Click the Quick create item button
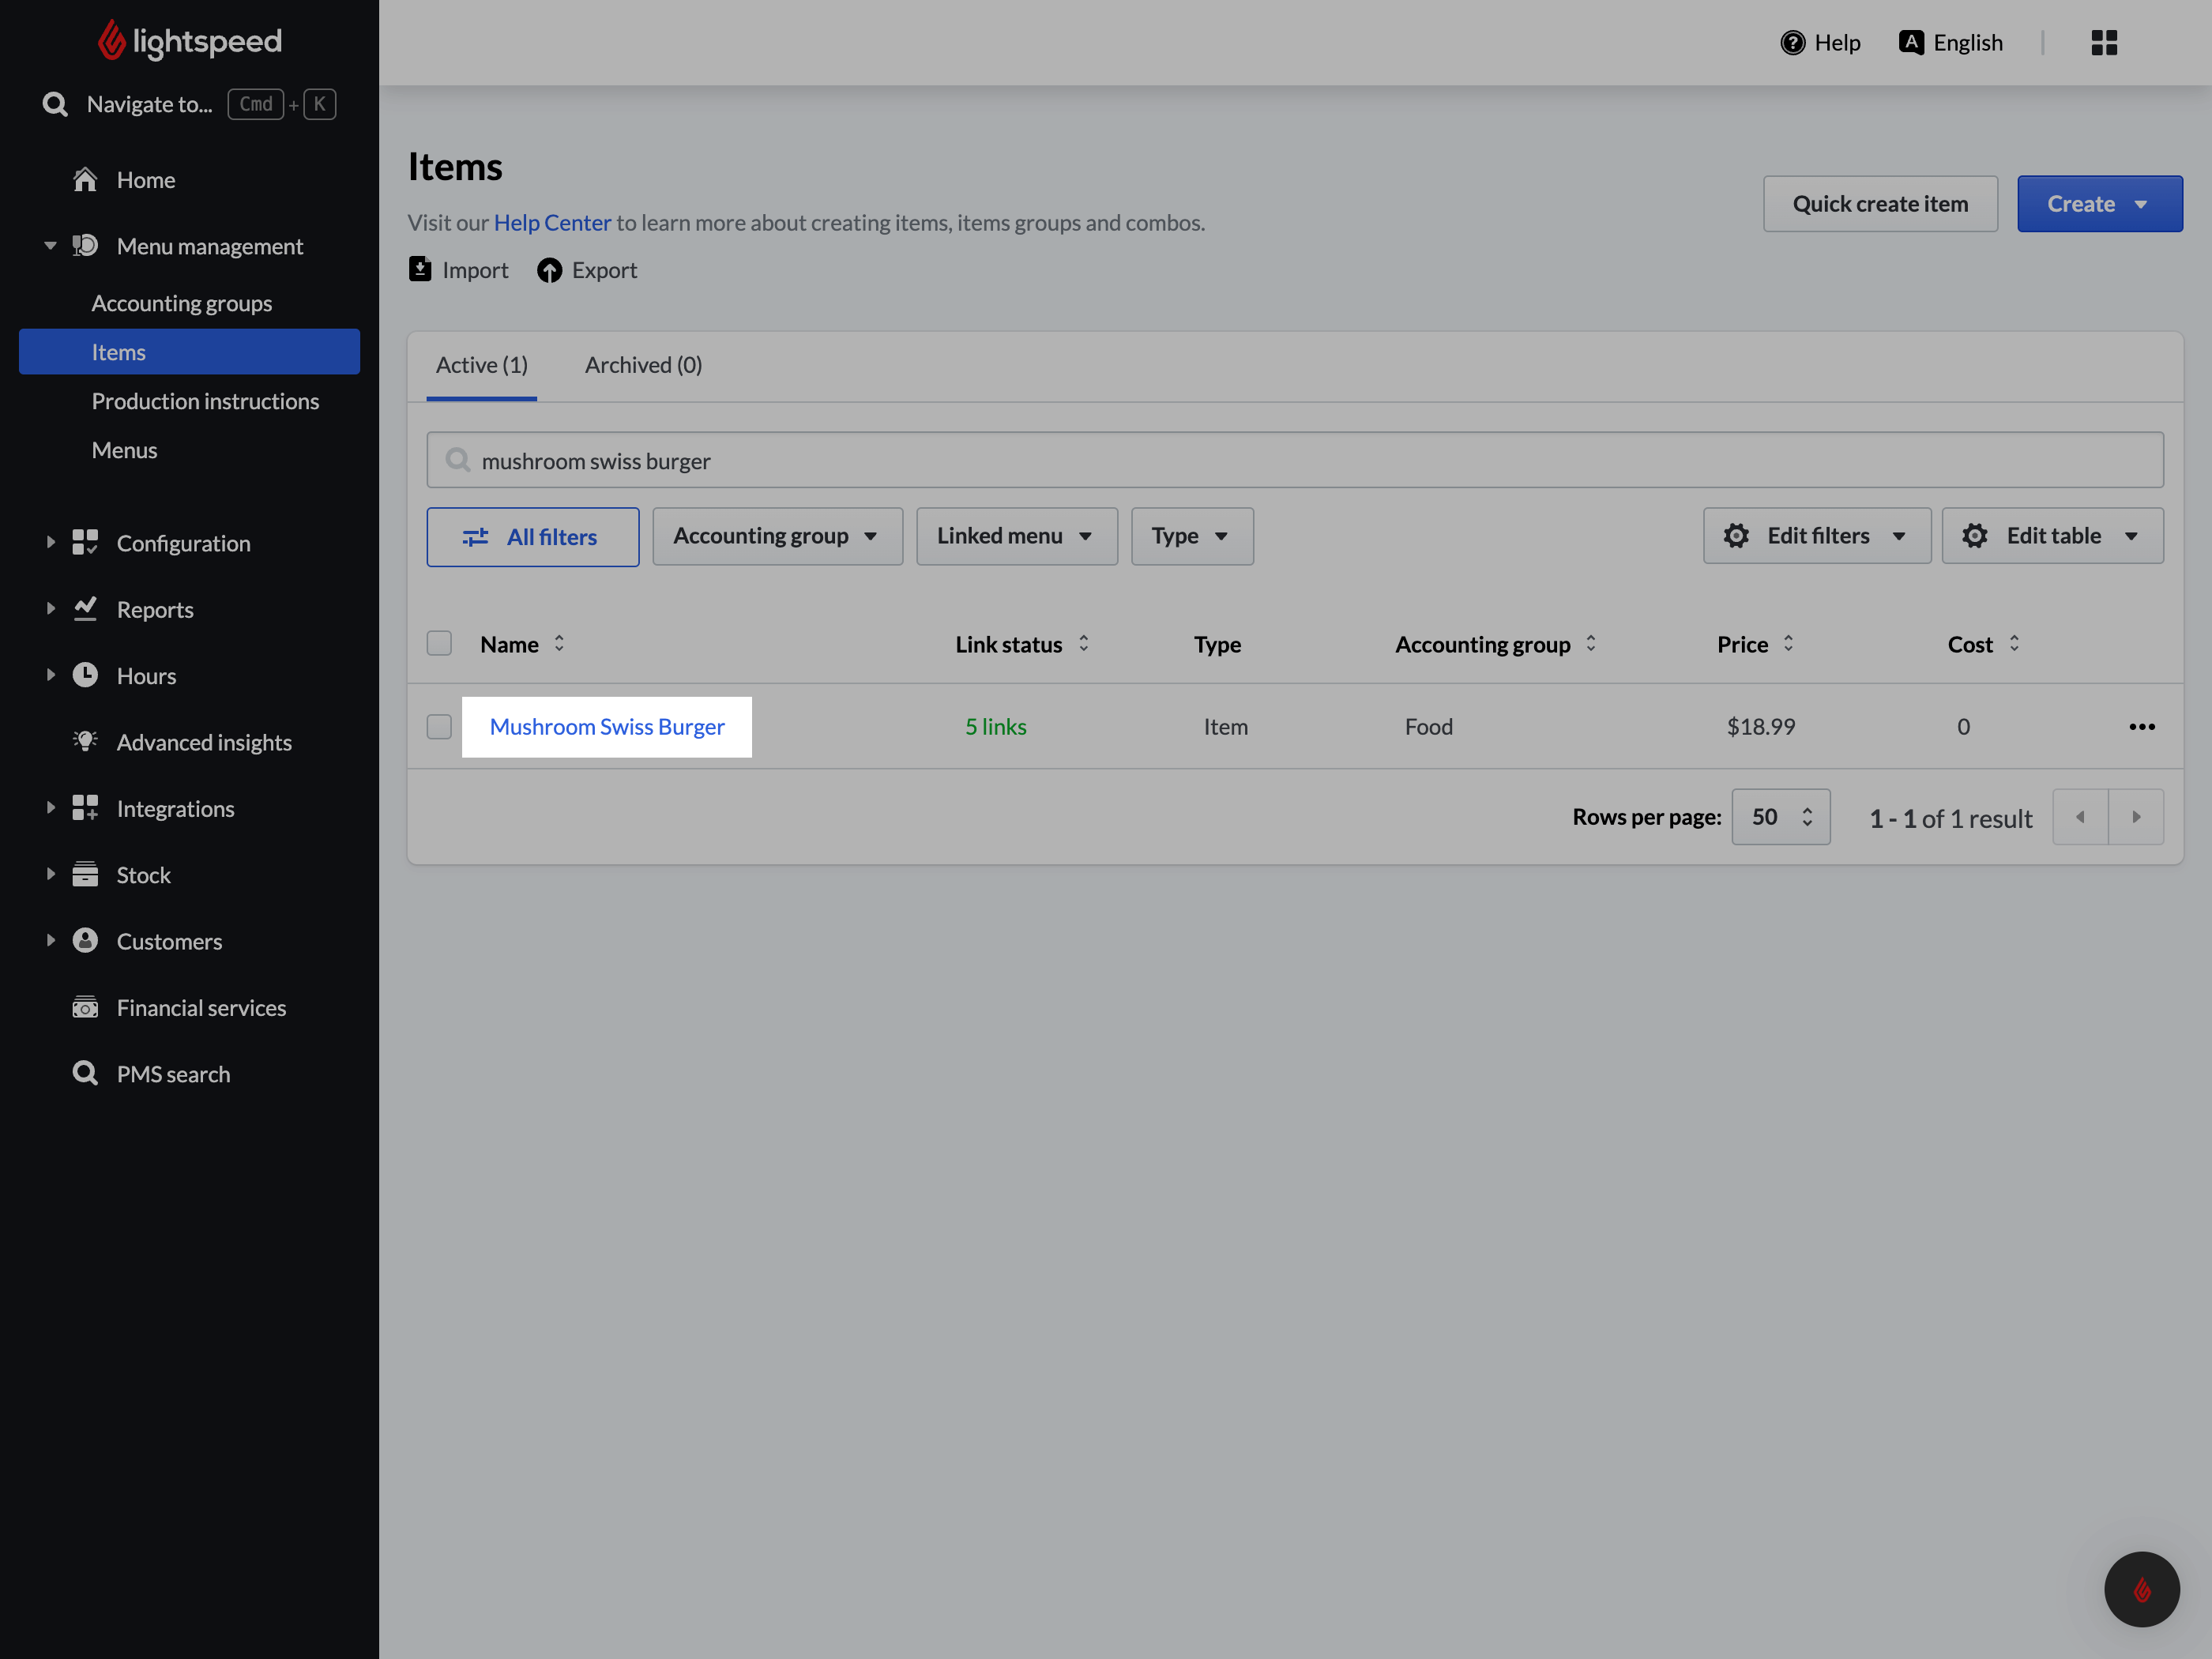This screenshot has height=1659, width=2212. 1879,202
